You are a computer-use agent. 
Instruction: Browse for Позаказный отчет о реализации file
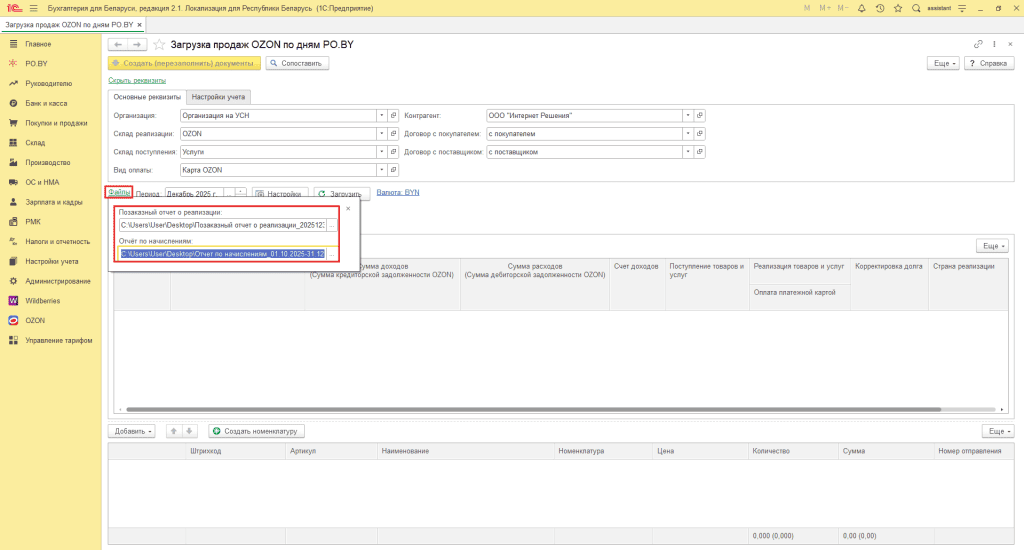pos(332,225)
